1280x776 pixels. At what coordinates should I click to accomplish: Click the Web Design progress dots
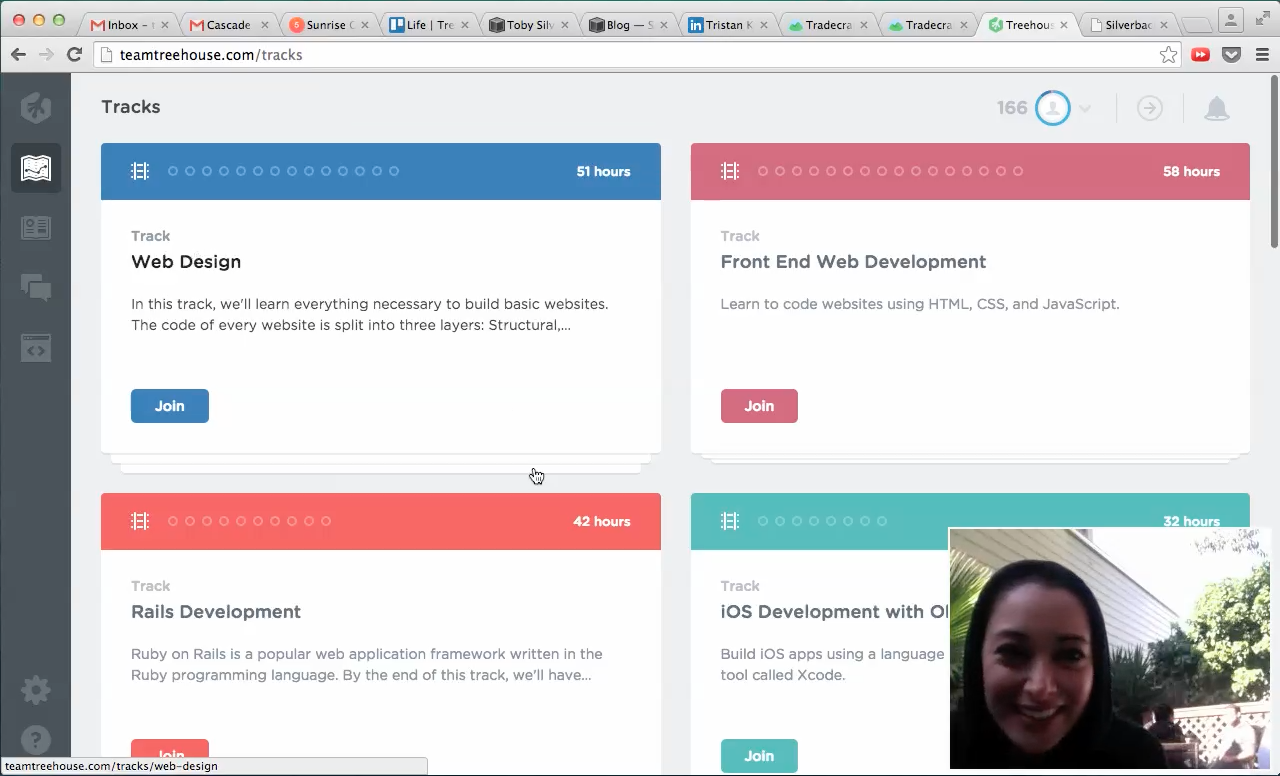click(283, 171)
